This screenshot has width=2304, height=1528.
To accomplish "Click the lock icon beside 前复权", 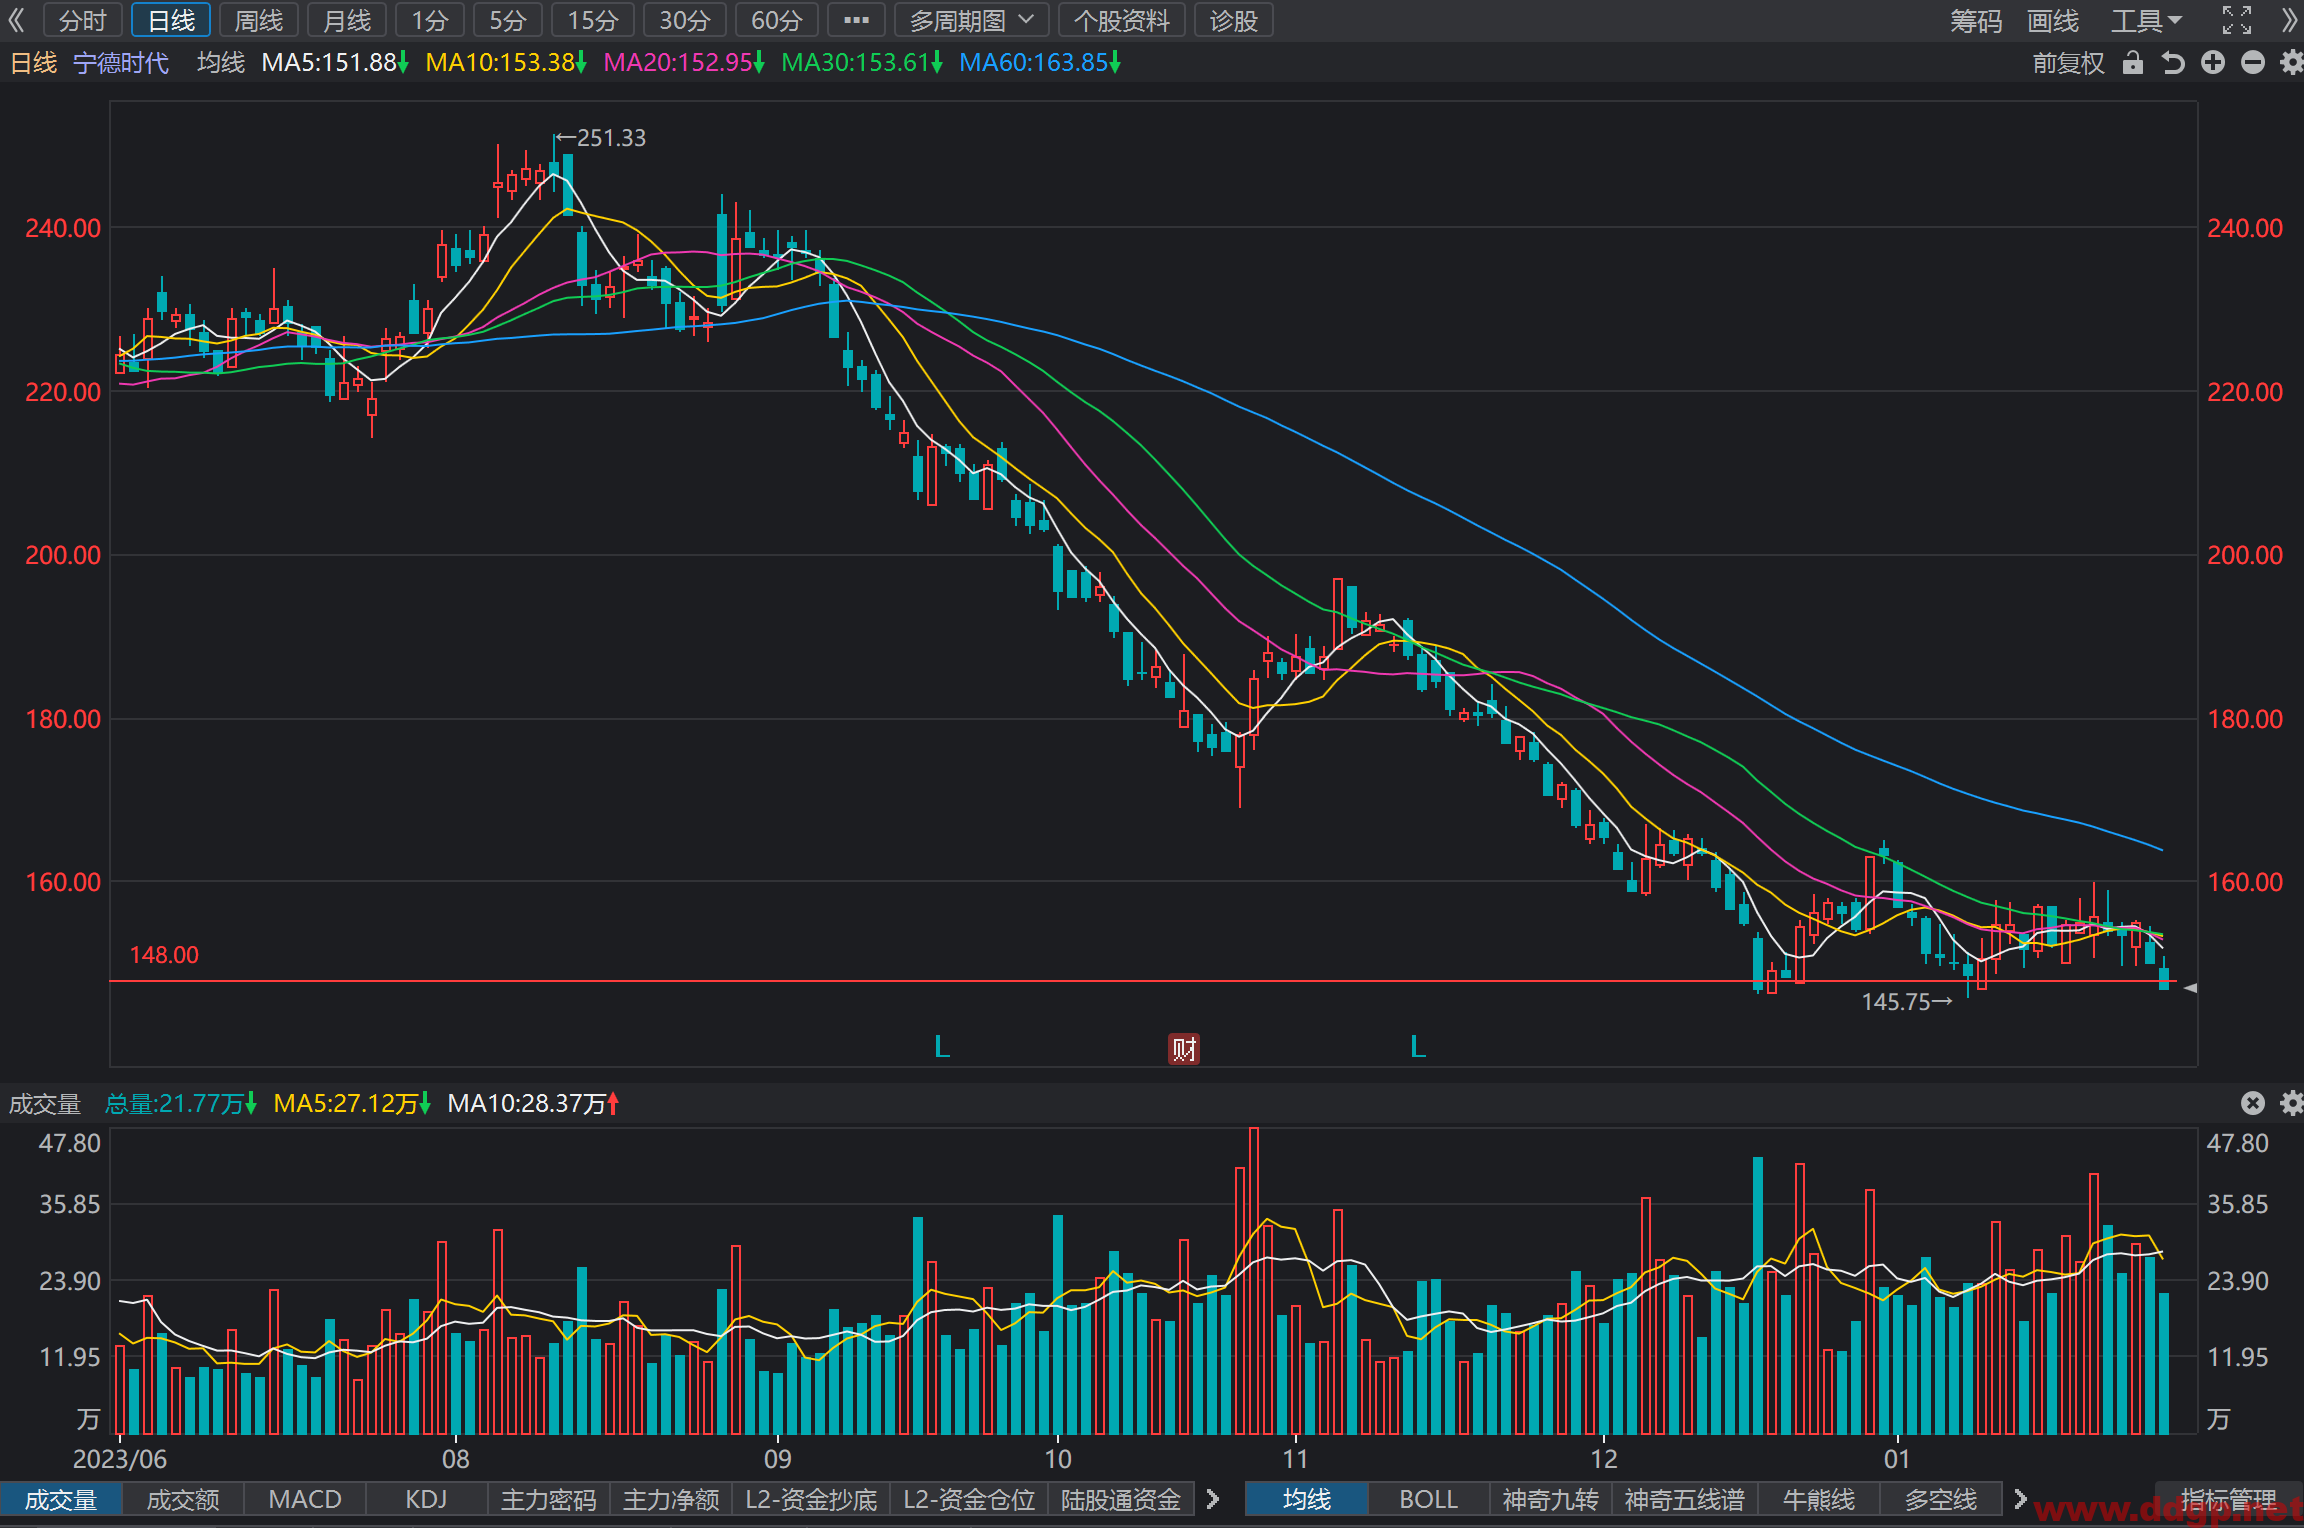I will click(x=2133, y=63).
